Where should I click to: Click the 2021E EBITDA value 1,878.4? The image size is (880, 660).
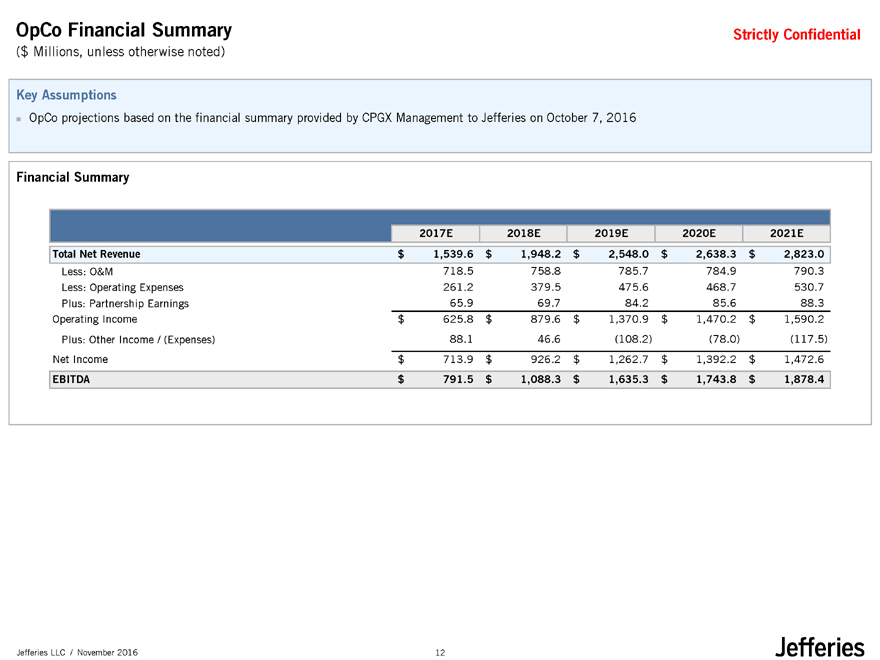pyautogui.click(x=800, y=380)
